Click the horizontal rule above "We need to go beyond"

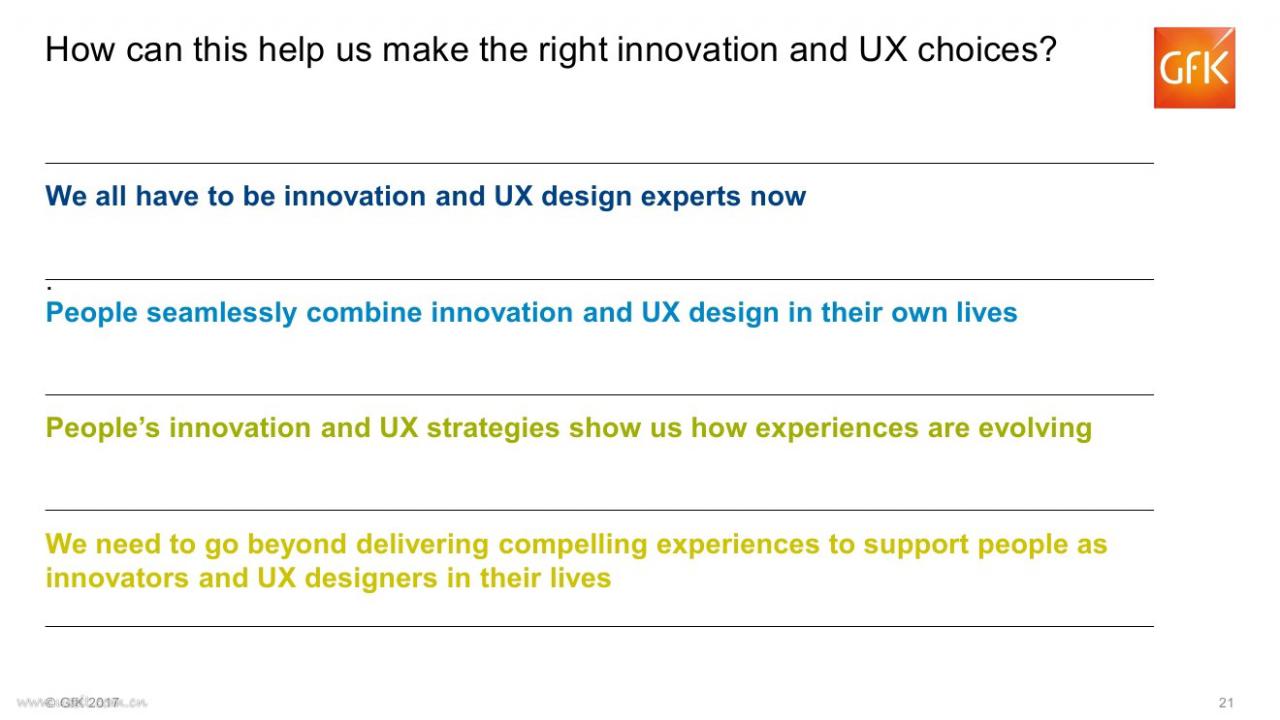pos(599,510)
